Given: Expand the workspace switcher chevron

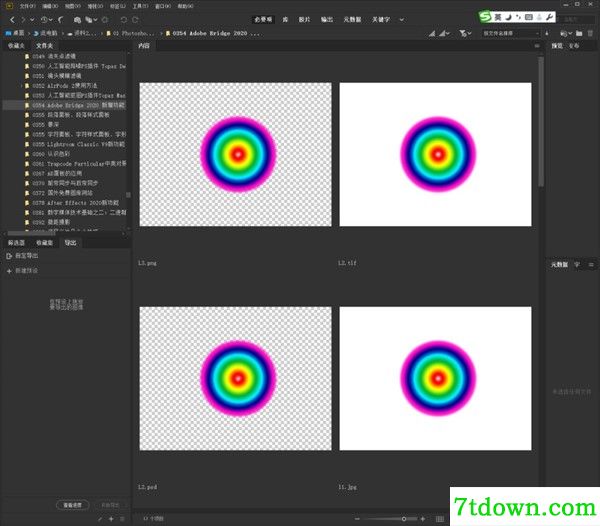Looking at the screenshot, I should pyautogui.click(x=401, y=20).
